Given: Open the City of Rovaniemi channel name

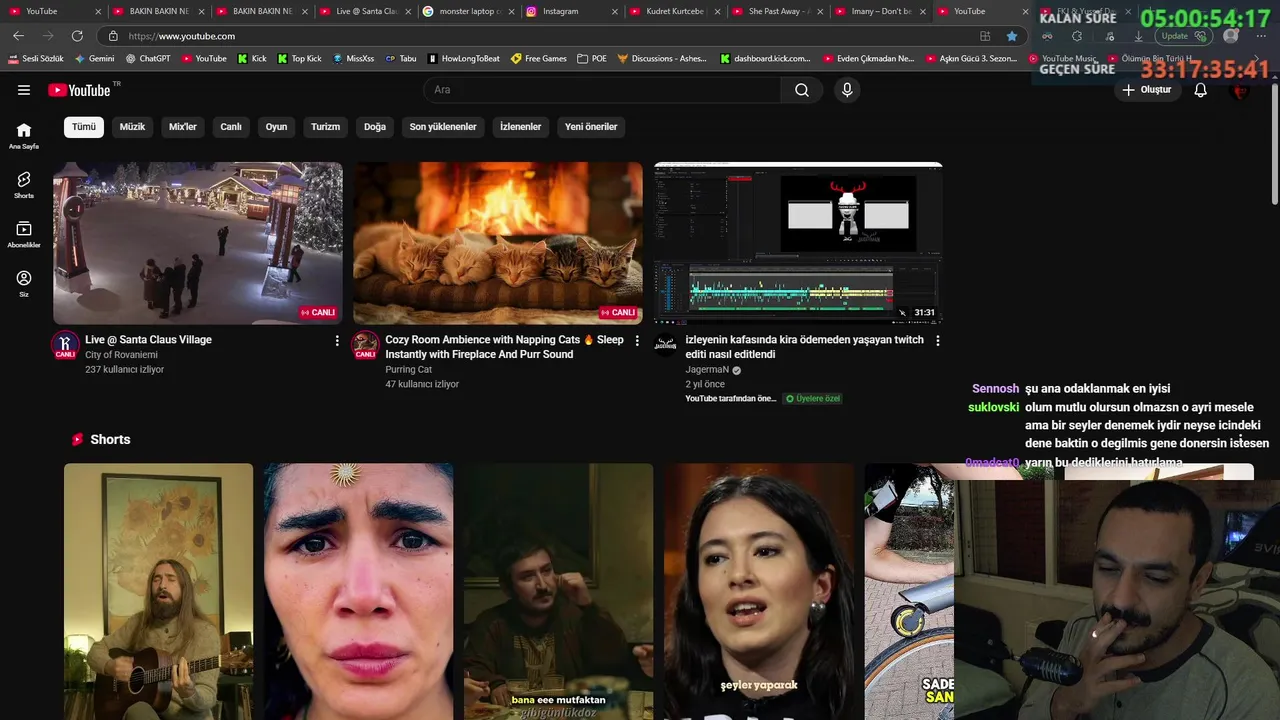Looking at the screenshot, I should click(x=121, y=355).
